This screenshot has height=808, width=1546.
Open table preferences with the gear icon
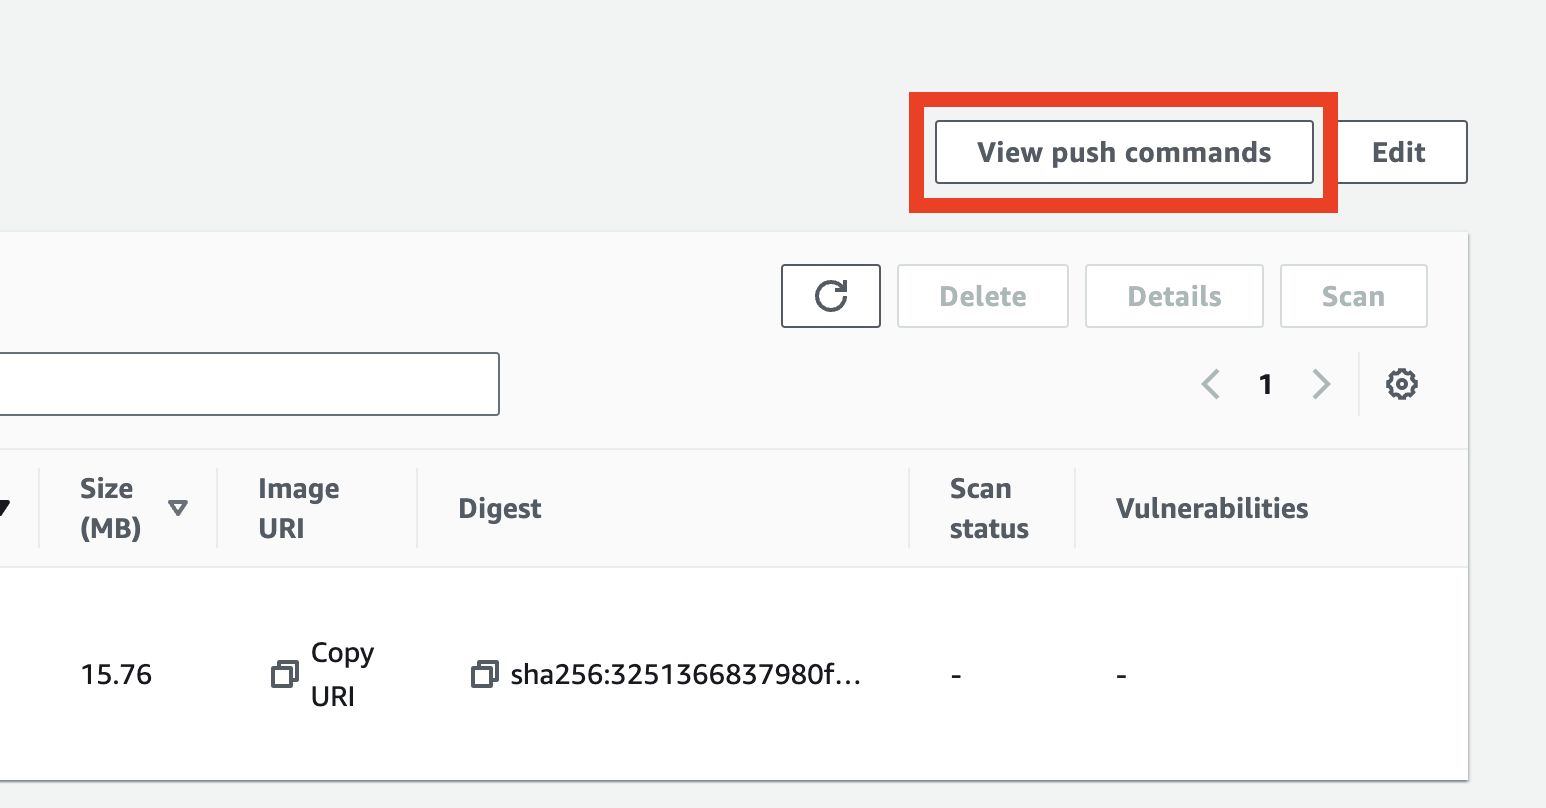[1402, 384]
